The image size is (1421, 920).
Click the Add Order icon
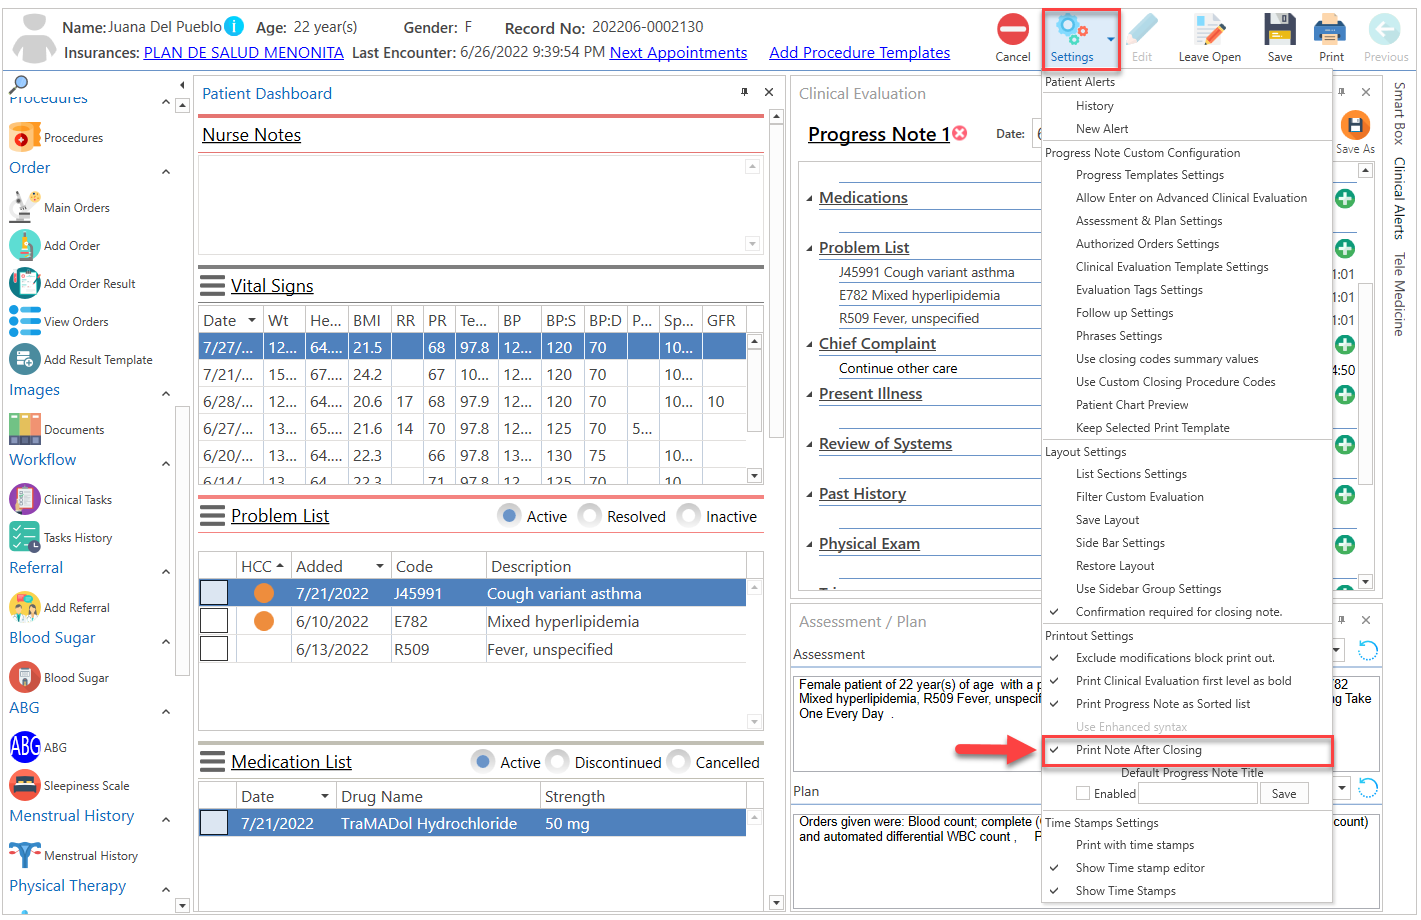24,245
